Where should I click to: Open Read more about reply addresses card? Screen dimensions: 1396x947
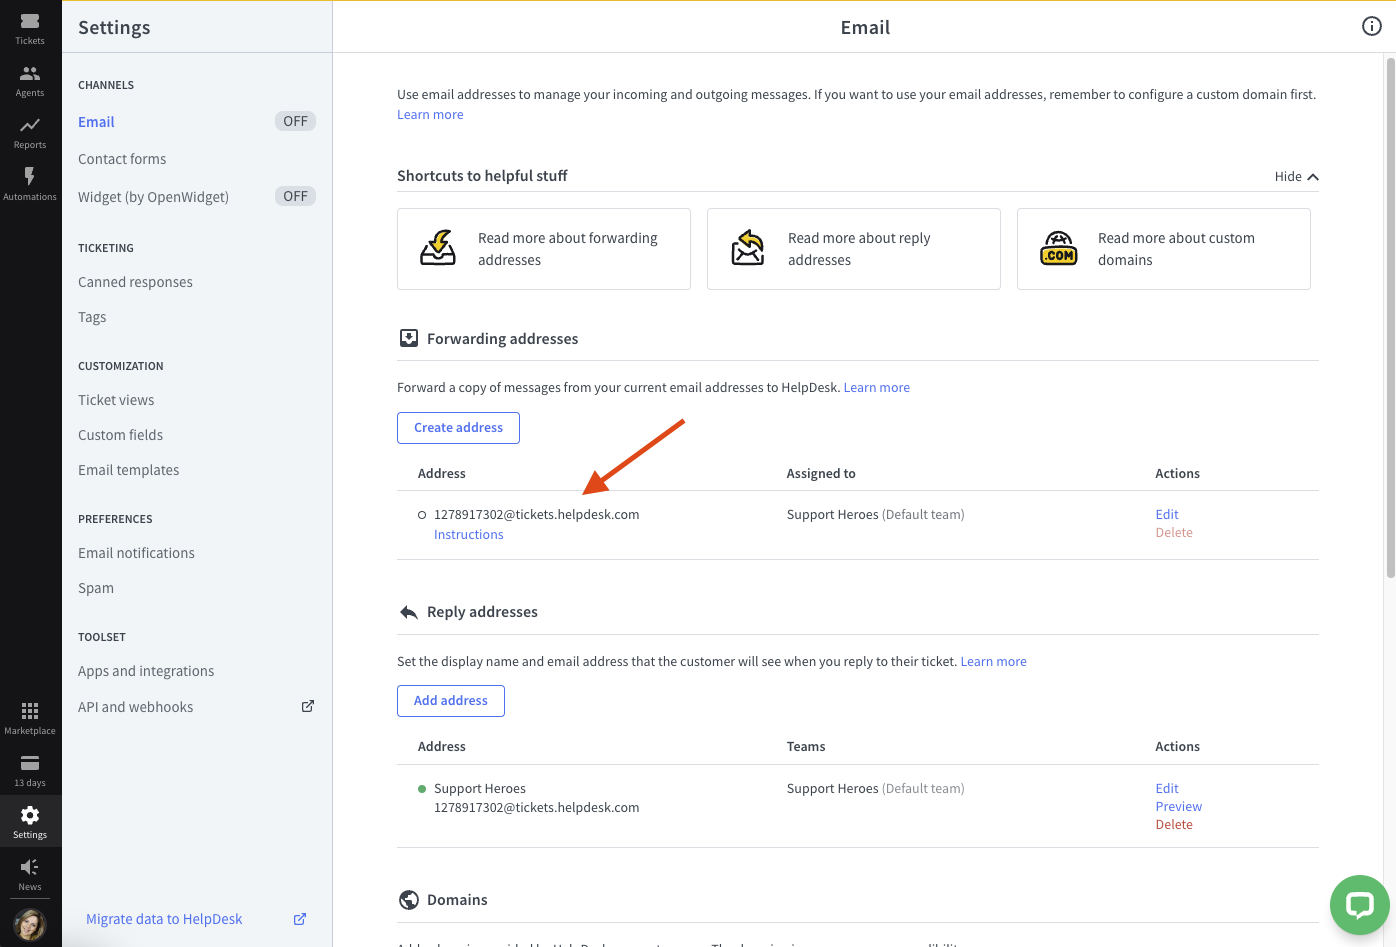coord(854,249)
